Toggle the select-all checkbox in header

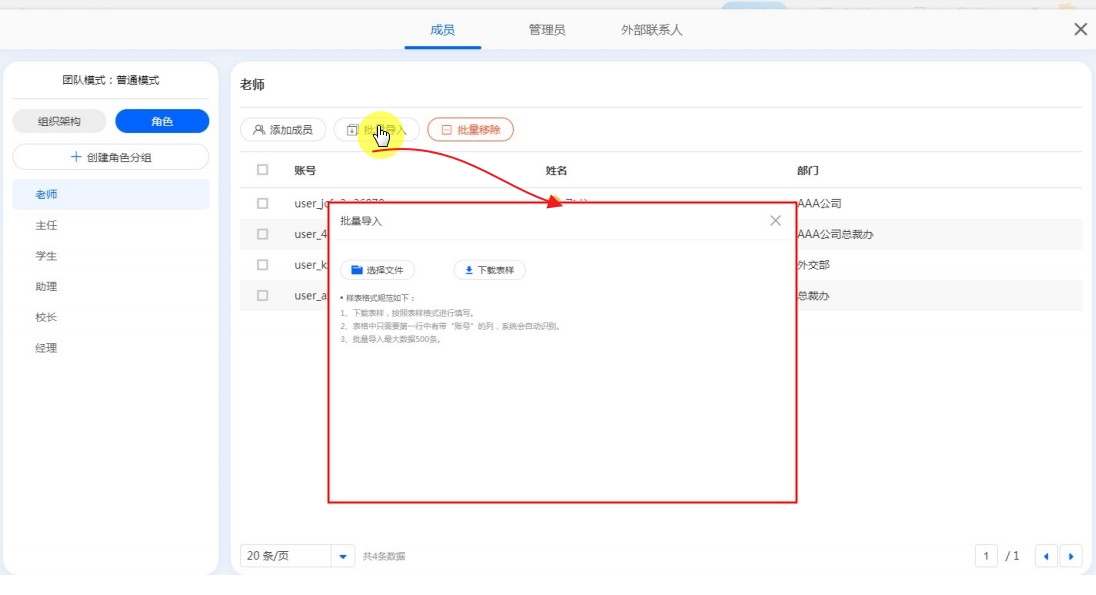(x=263, y=170)
